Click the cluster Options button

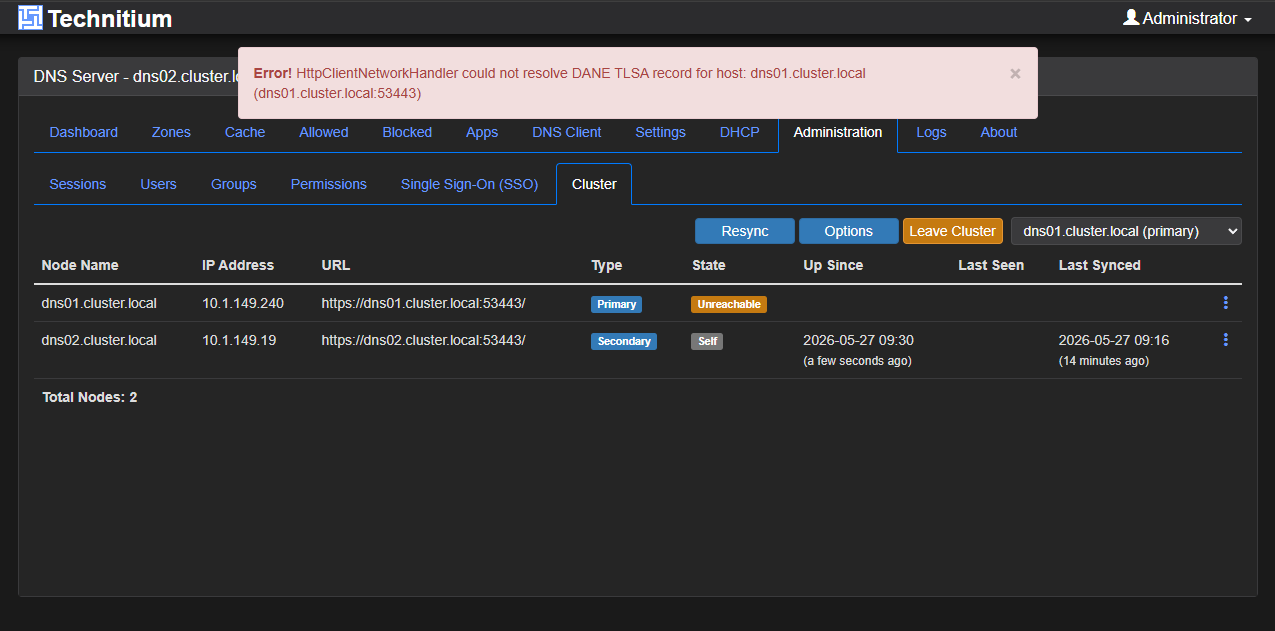pos(849,231)
